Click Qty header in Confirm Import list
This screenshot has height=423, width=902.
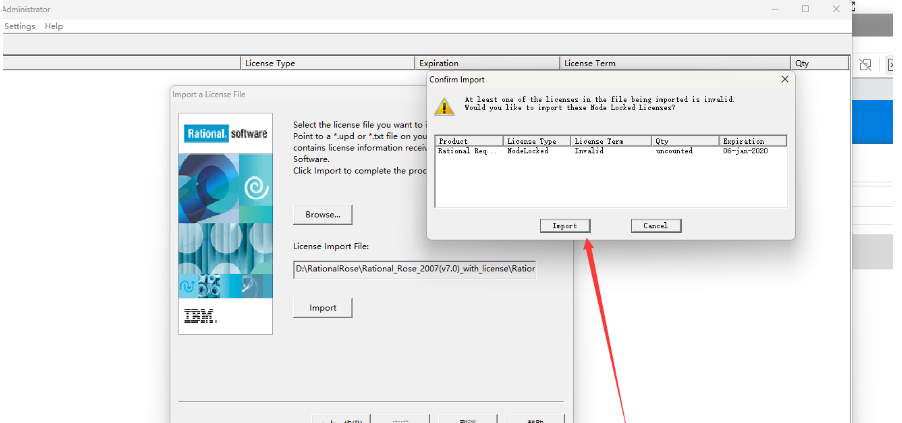(x=685, y=141)
